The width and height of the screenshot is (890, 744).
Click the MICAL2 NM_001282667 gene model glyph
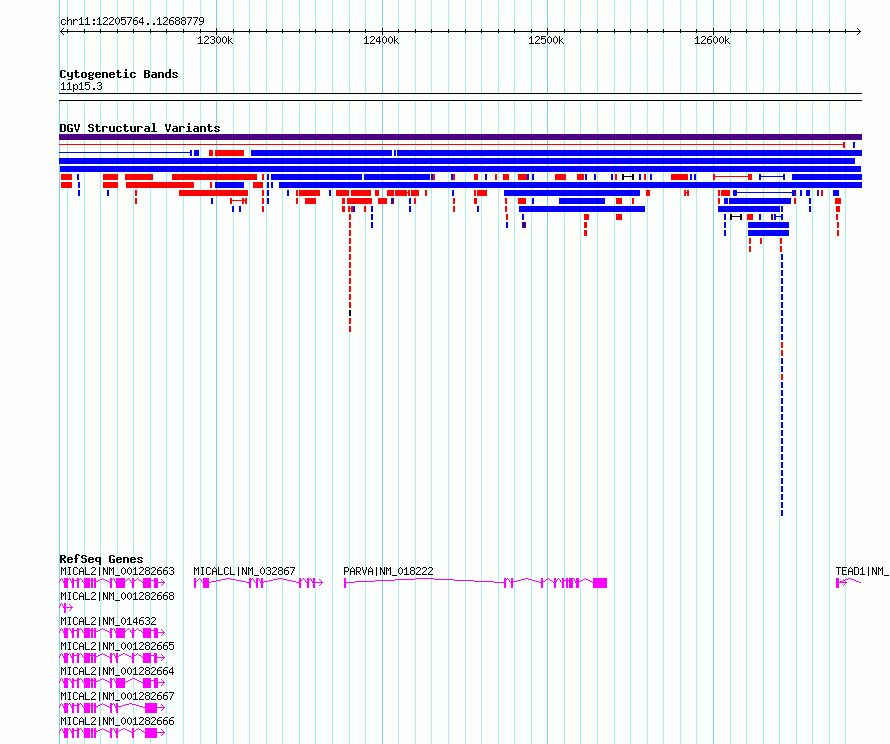[x=112, y=708]
